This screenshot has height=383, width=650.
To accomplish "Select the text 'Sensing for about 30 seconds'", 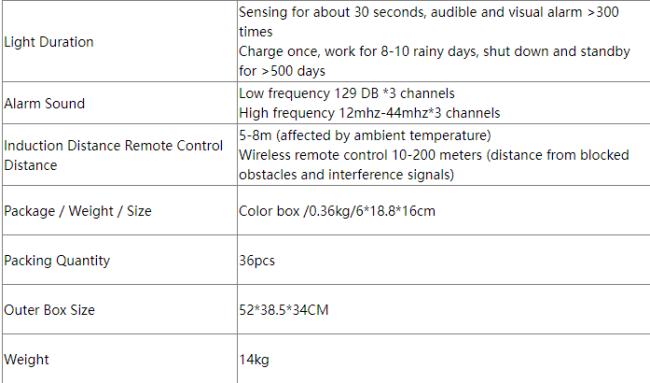I will [332, 12].
